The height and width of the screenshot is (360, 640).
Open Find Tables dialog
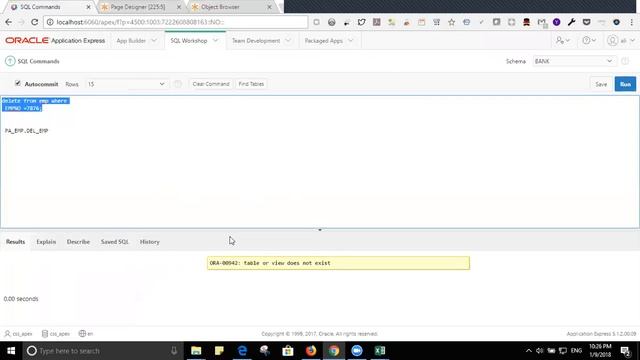[x=251, y=84]
